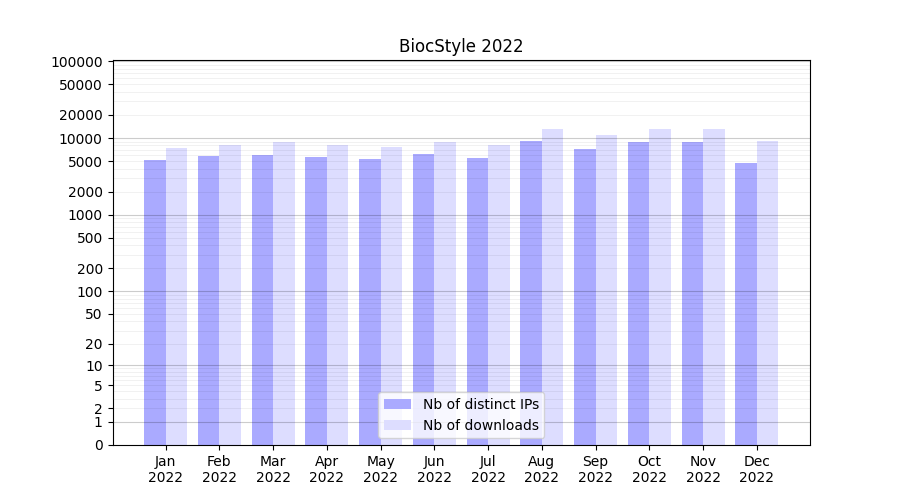
Task: Click the chart title BiocStyle 2022
Action: [461, 46]
